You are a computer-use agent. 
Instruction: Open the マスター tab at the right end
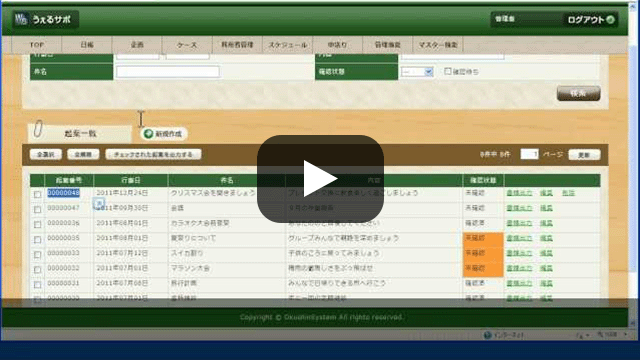pos(438,45)
